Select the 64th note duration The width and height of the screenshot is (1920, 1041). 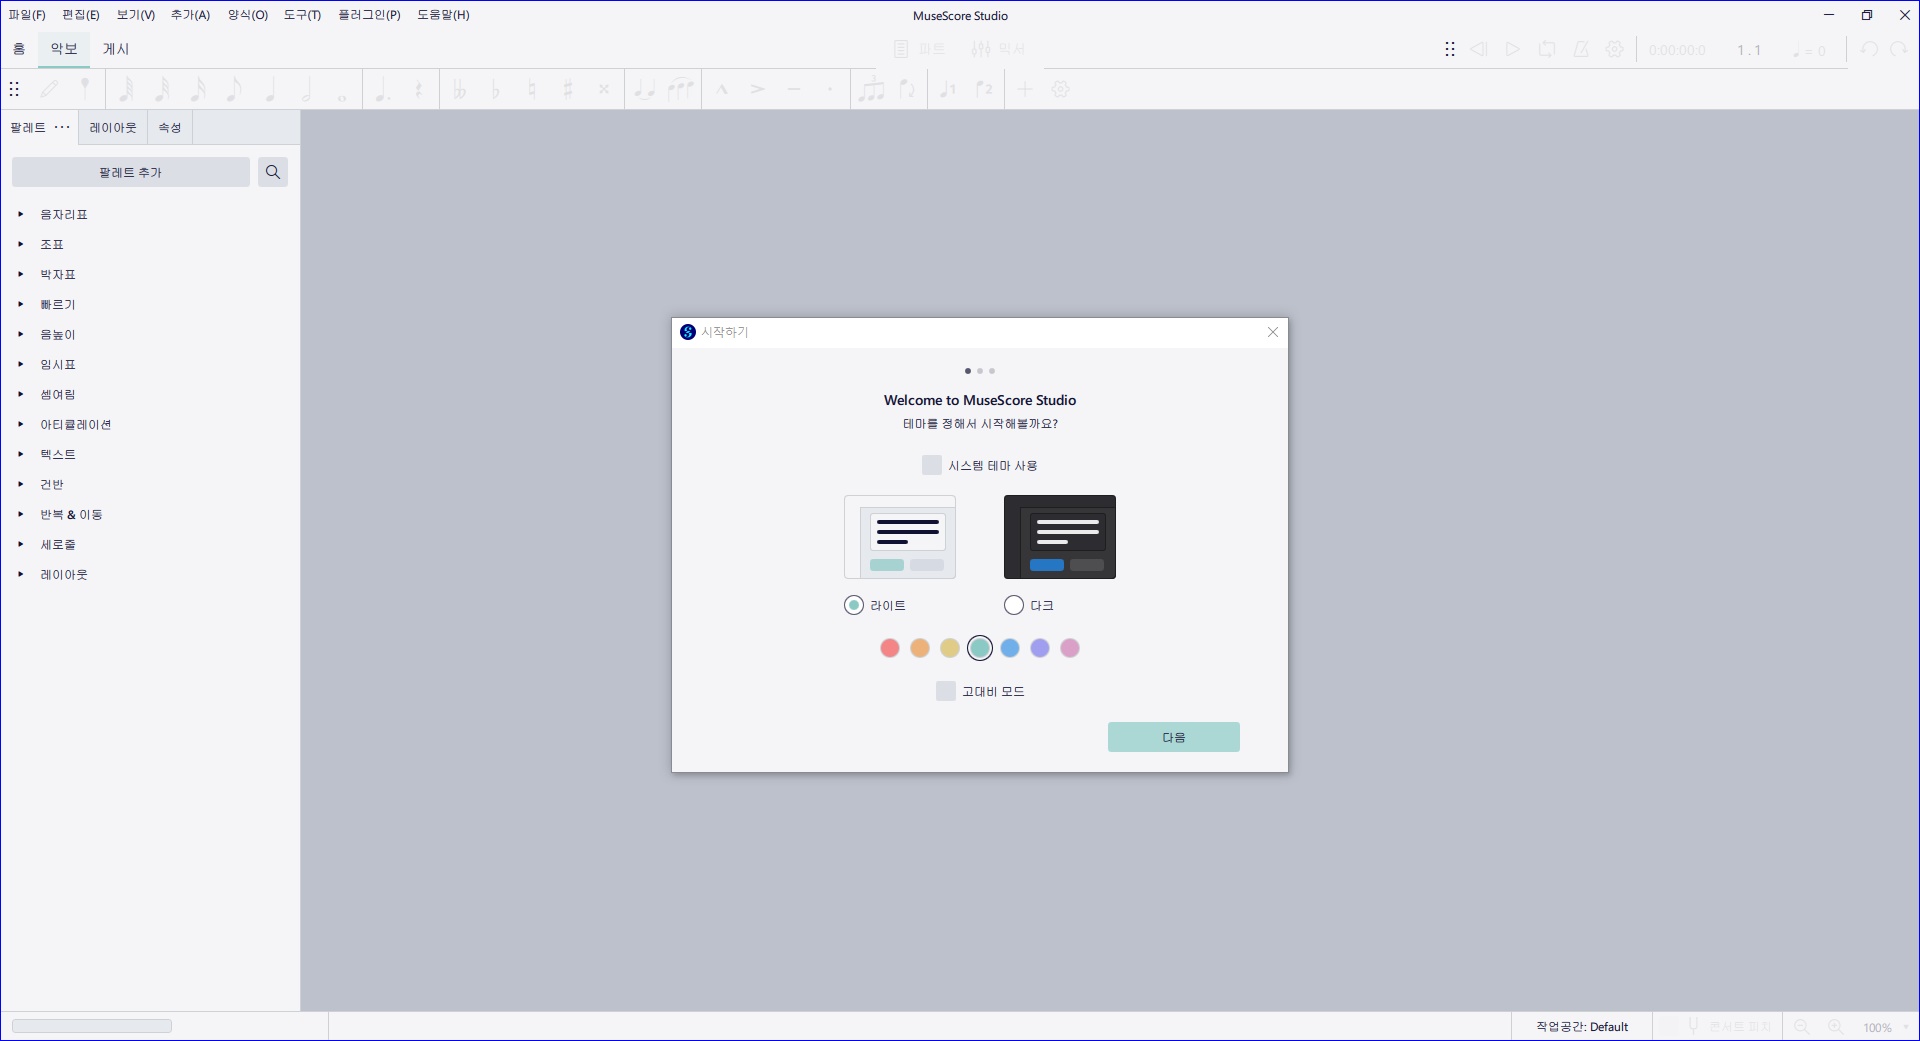pos(126,89)
